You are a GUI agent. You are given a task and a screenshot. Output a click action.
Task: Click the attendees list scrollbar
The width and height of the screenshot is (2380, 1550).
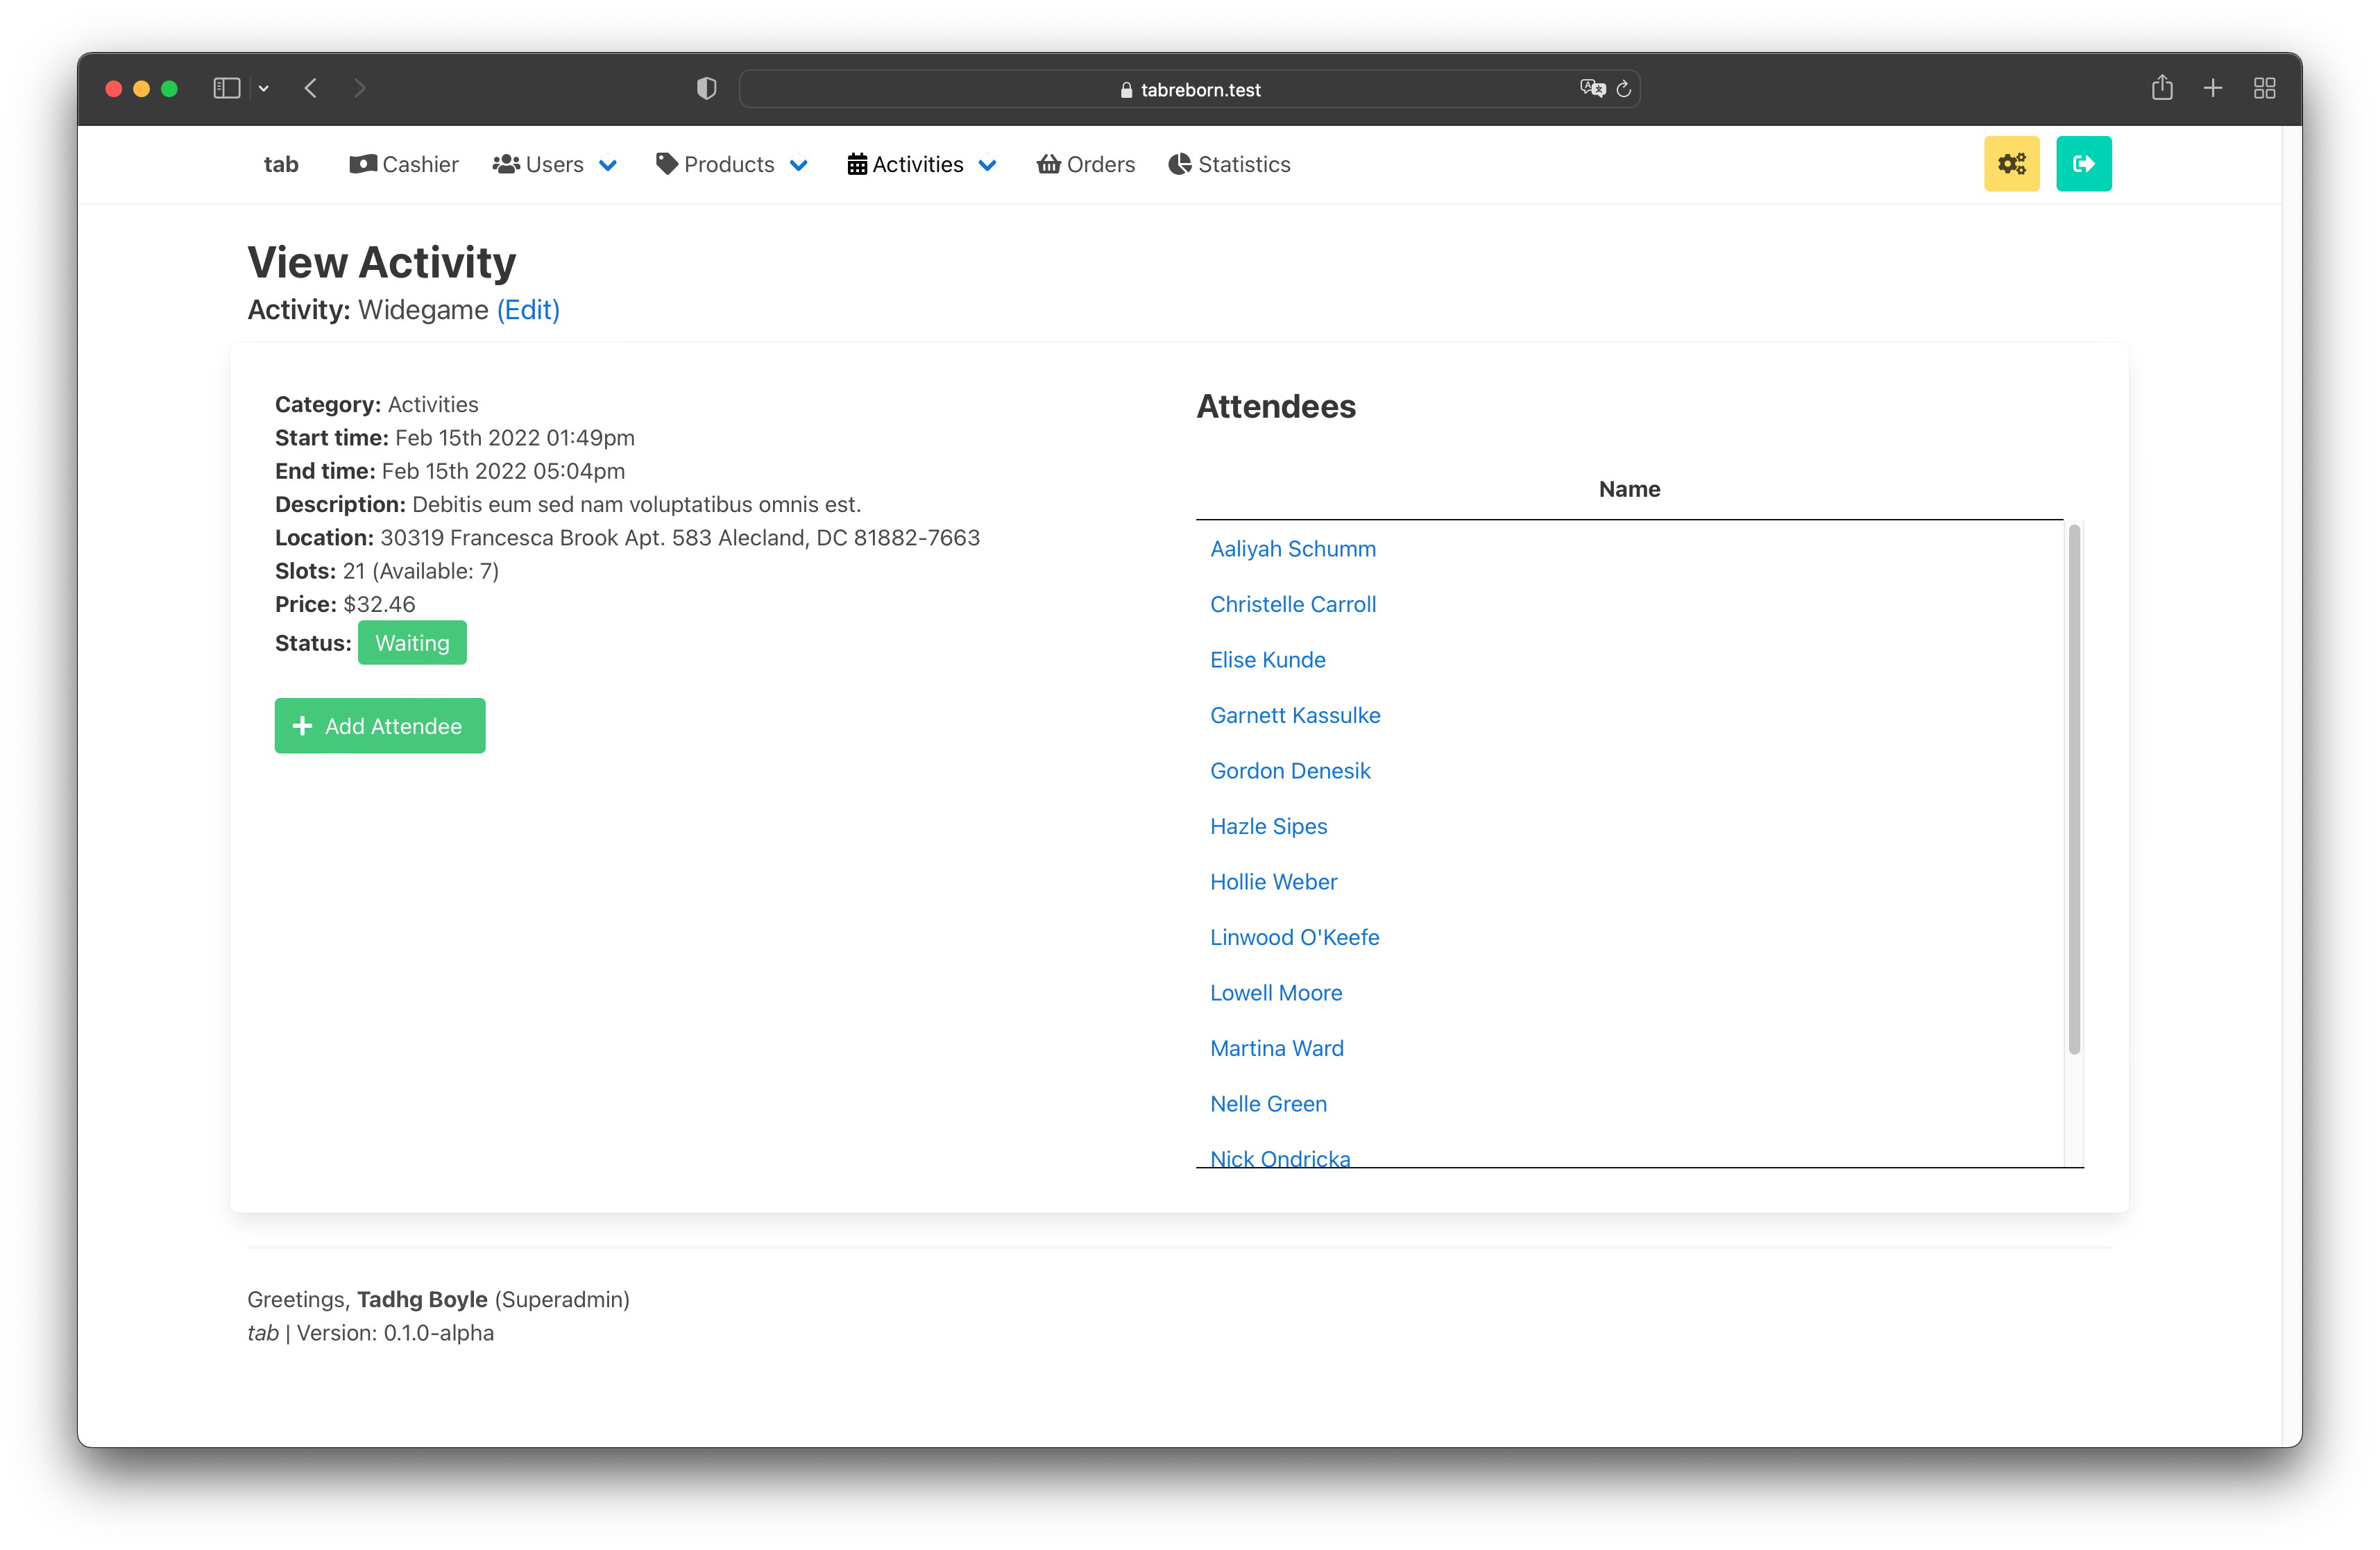tap(2073, 790)
